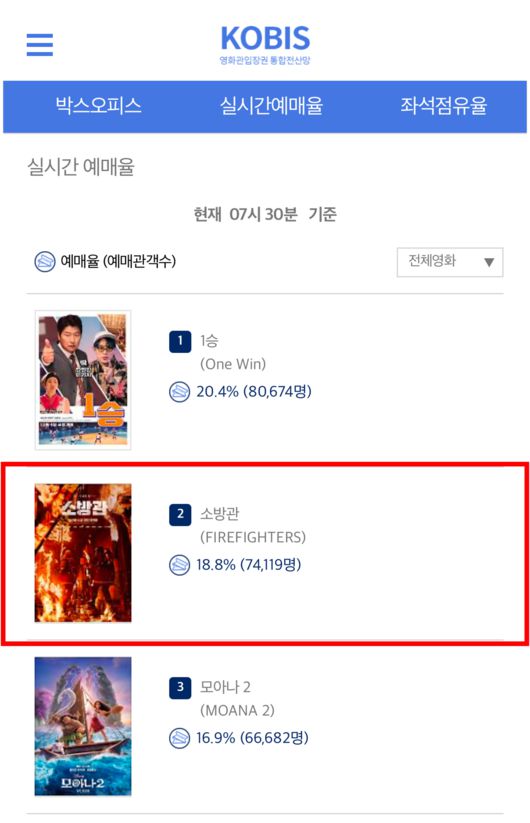
Task: Switch to the 실시간예매율 tab
Action: [271, 106]
